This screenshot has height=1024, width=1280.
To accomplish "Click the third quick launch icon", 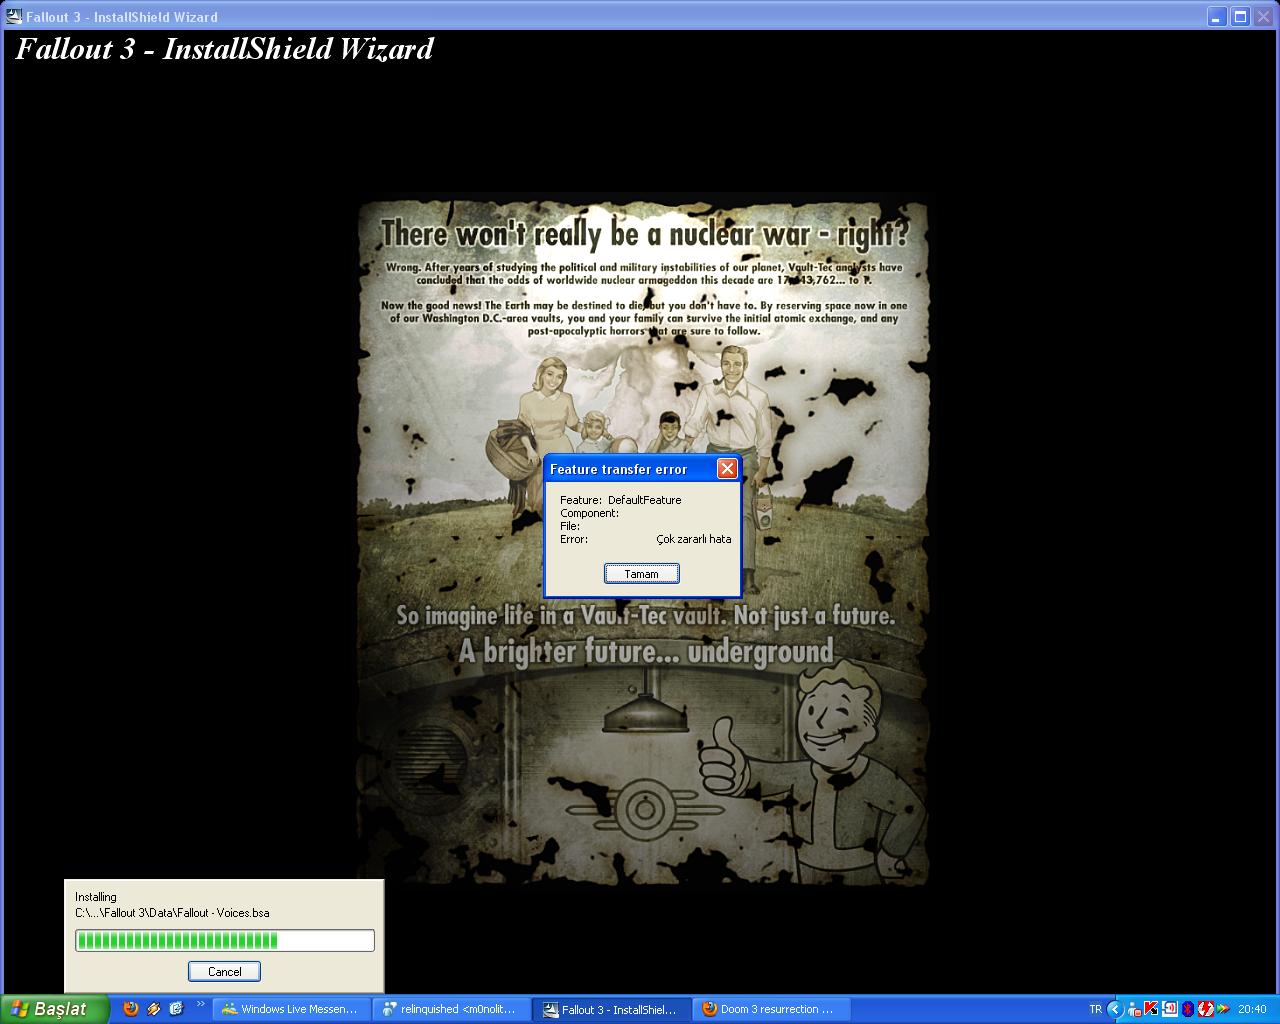I will [x=176, y=1009].
